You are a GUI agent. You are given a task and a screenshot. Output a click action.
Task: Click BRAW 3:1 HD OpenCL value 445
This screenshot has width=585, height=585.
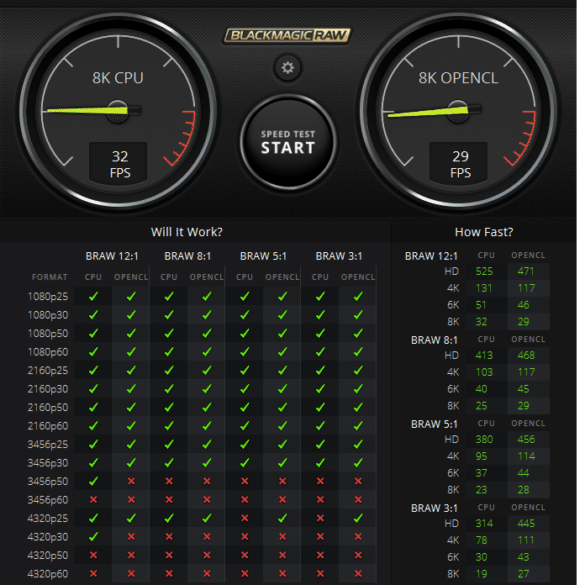click(x=526, y=523)
